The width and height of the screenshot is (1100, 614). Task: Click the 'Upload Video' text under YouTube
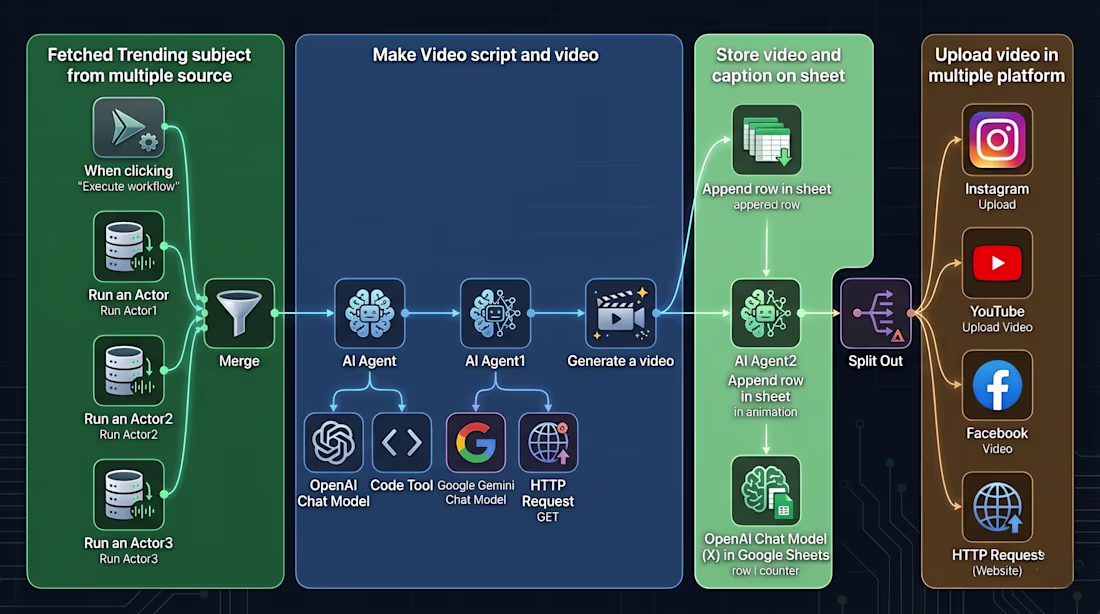pyautogui.click(x=997, y=328)
